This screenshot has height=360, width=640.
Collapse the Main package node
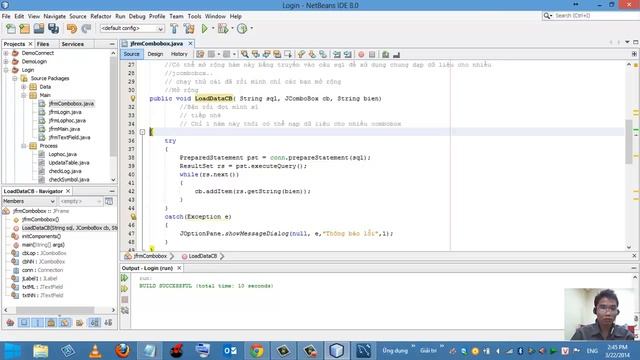coord(24,96)
